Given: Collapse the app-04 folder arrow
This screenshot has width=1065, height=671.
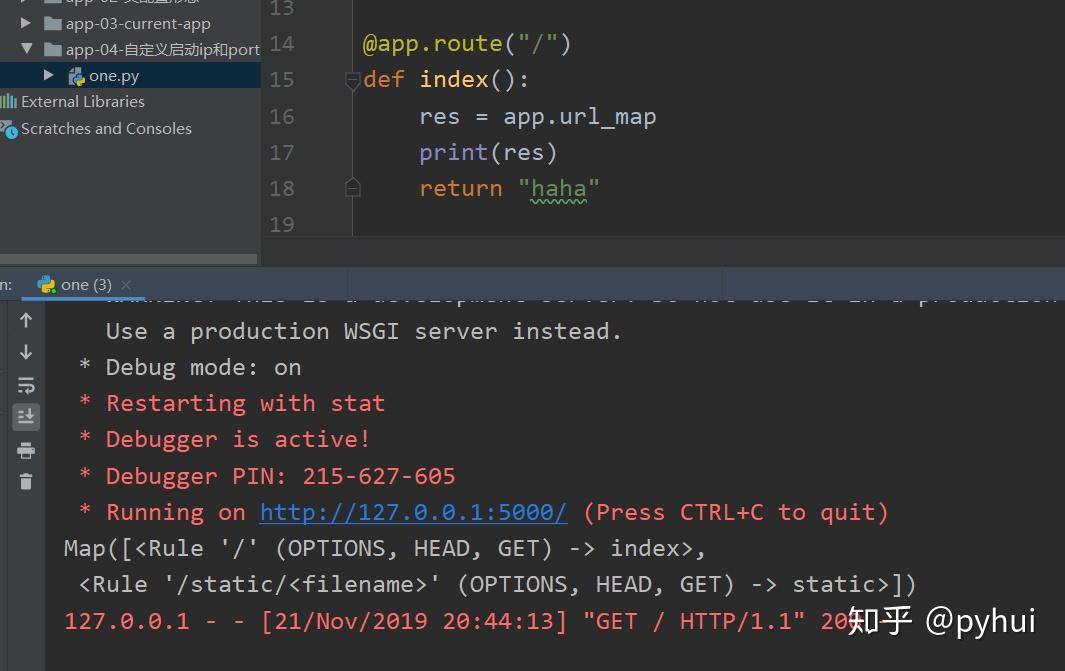Looking at the screenshot, I should (26, 49).
